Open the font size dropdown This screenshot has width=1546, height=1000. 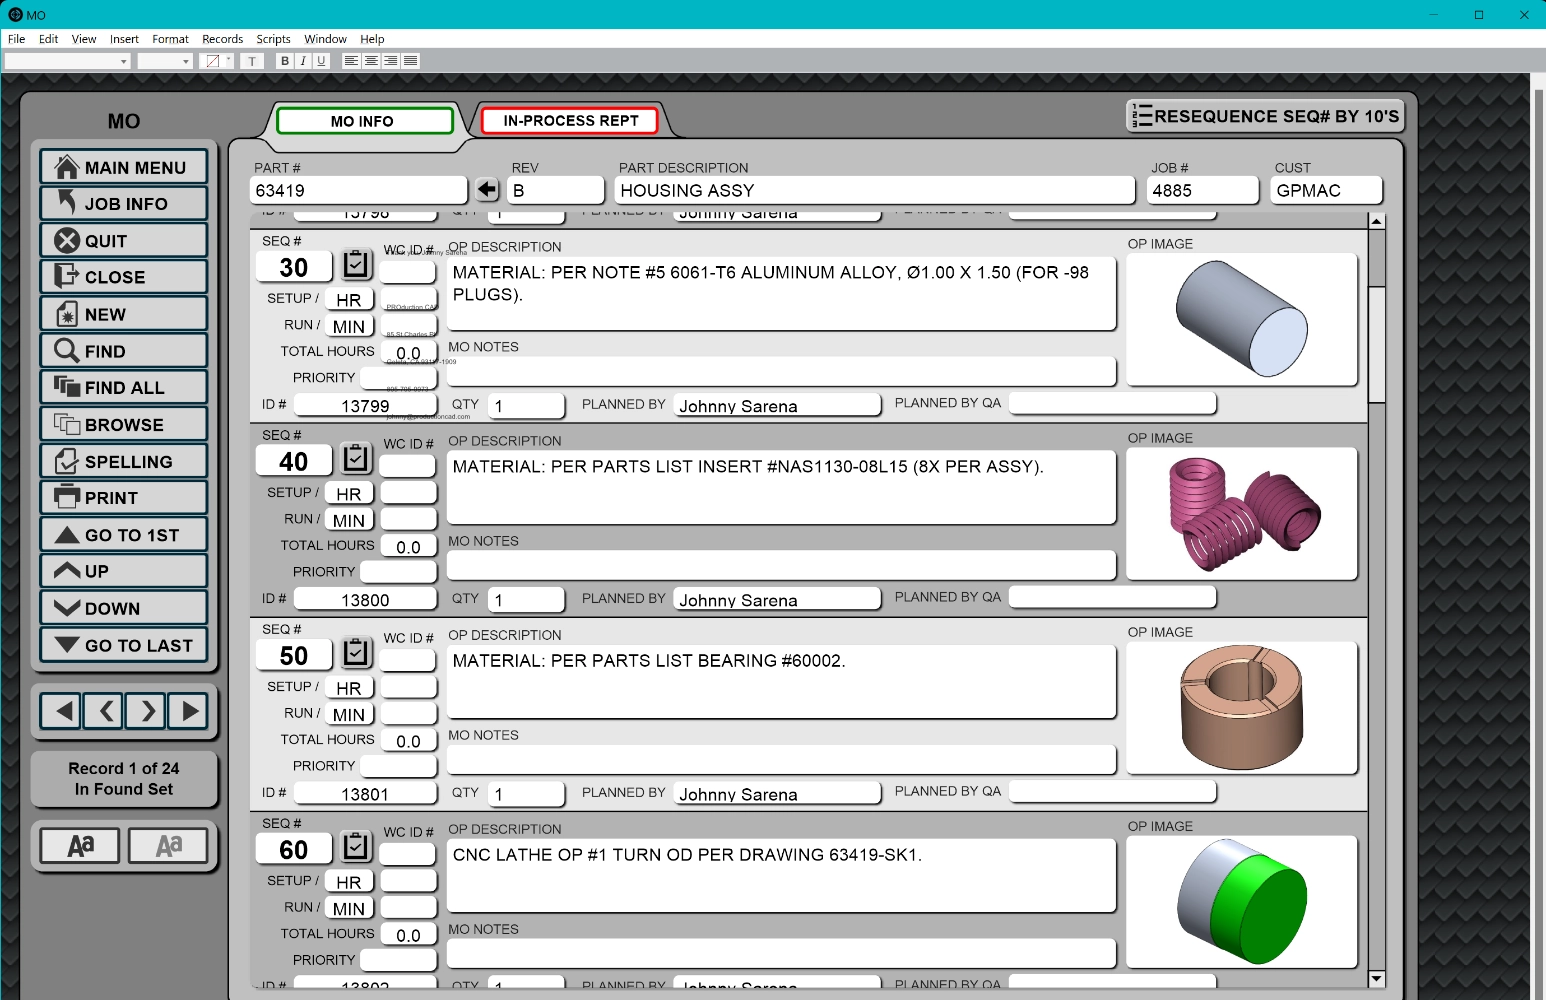click(185, 62)
